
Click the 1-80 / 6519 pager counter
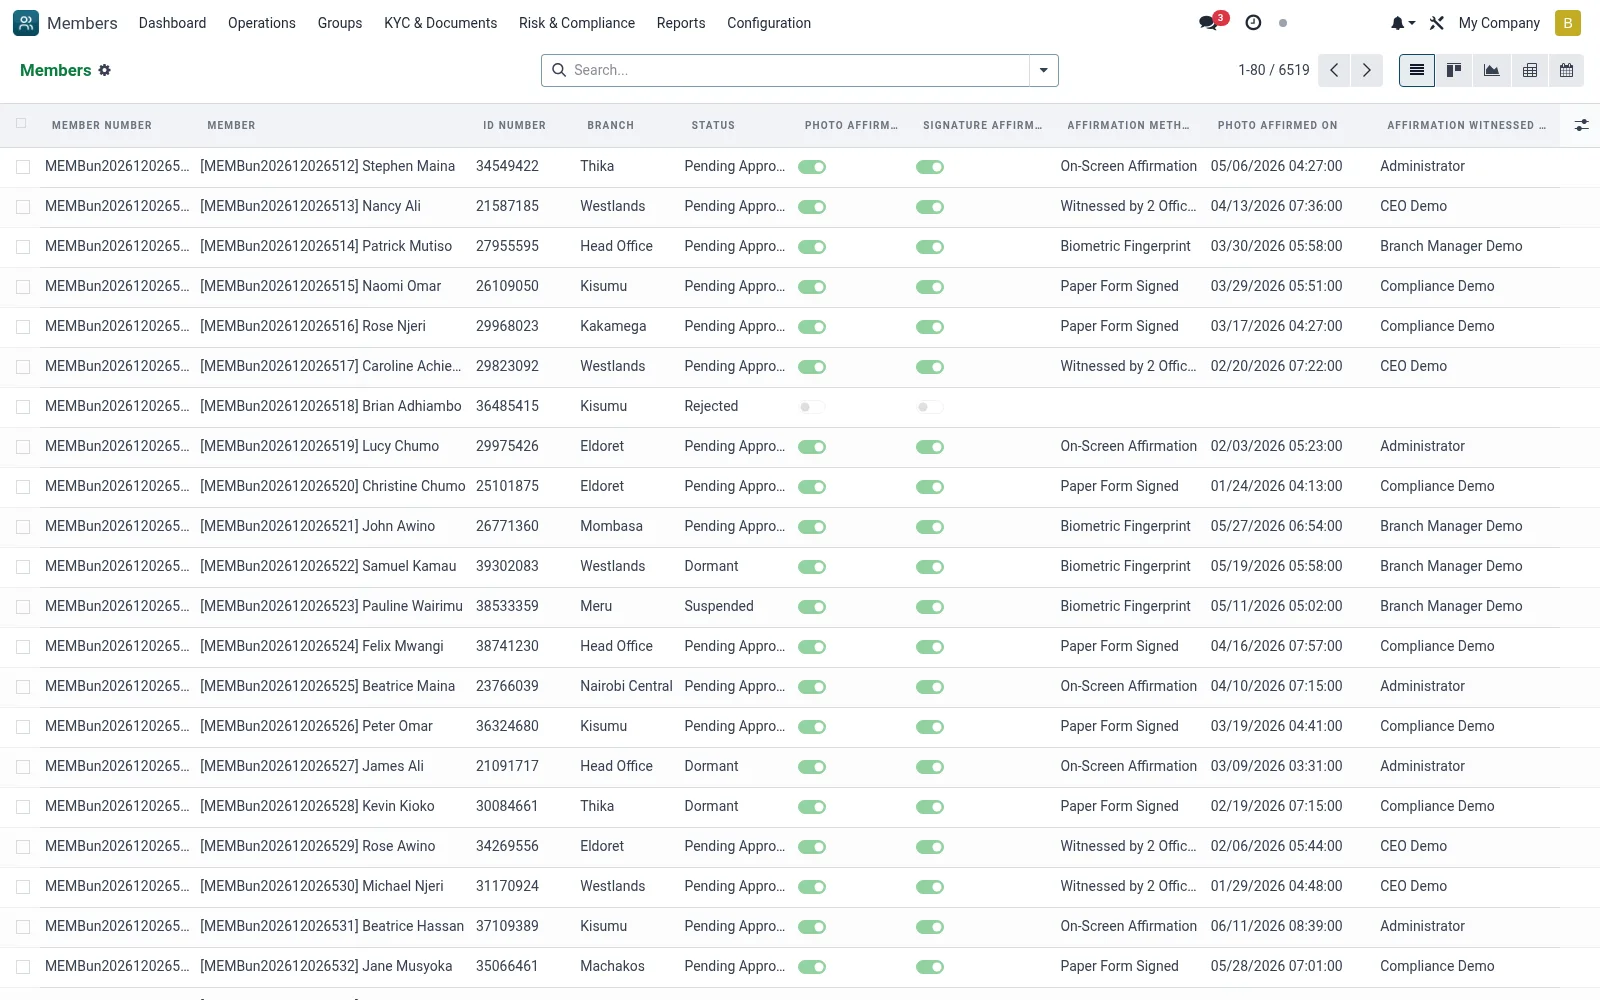pos(1274,70)
